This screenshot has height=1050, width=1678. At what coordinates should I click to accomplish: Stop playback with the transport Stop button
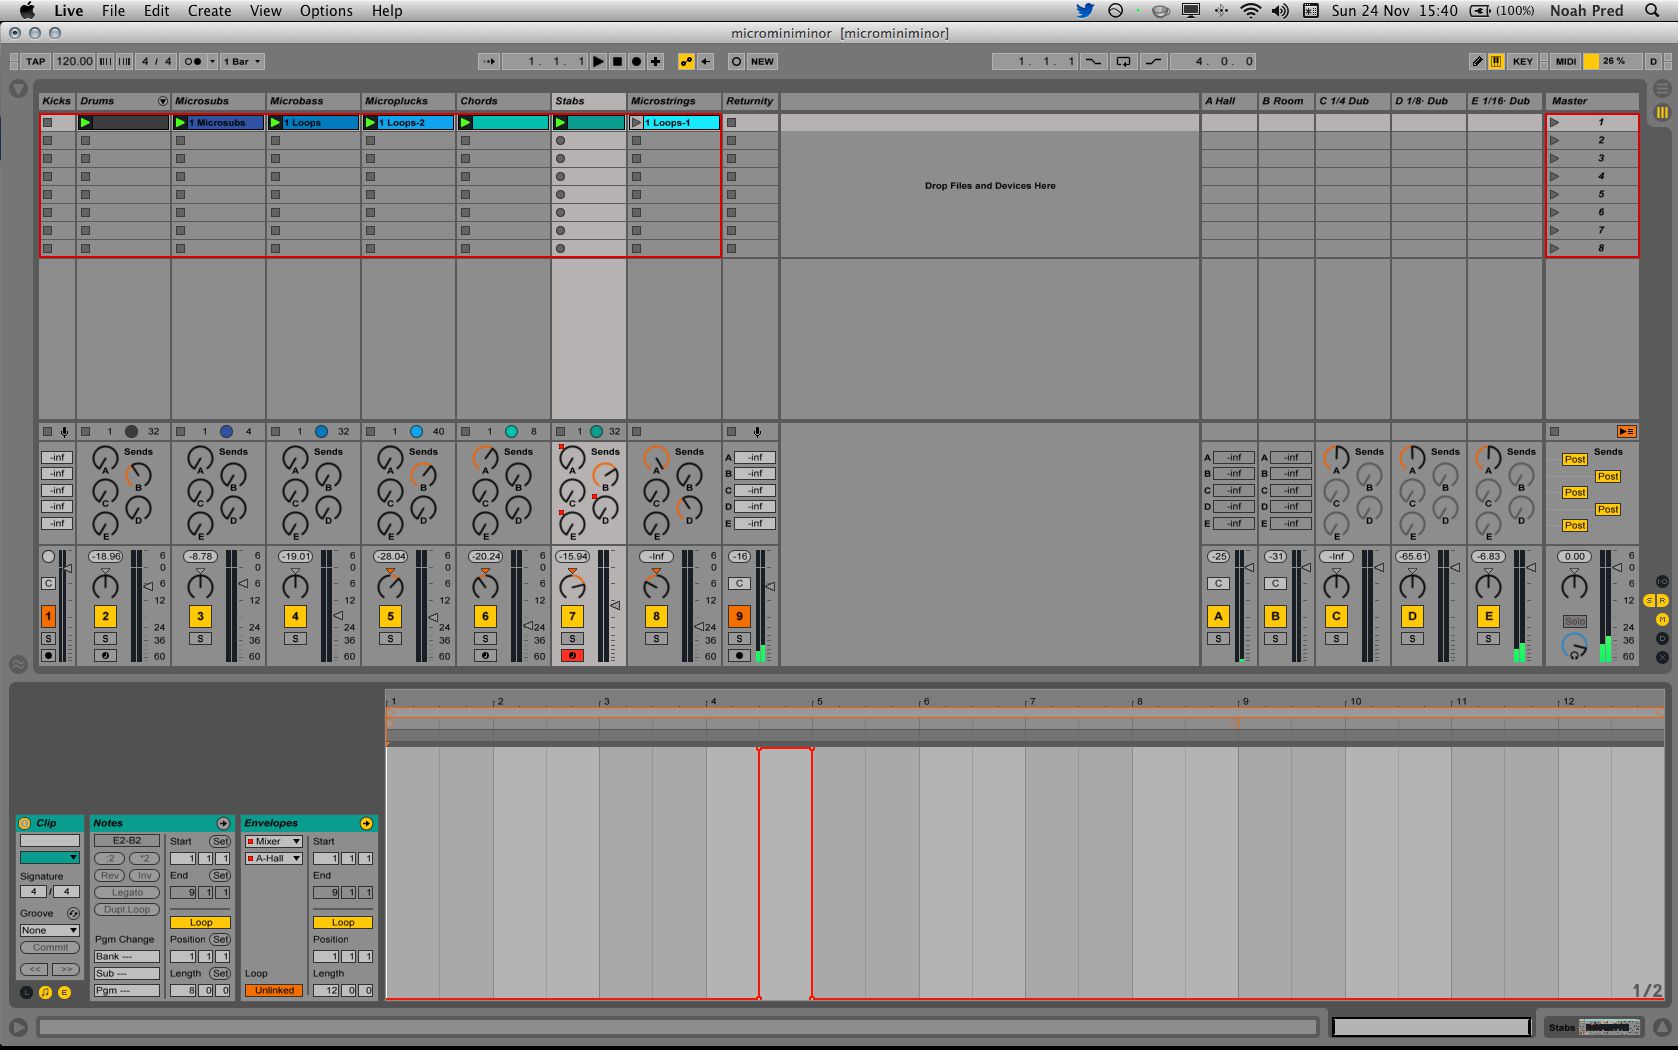click(x=617, y=61)
